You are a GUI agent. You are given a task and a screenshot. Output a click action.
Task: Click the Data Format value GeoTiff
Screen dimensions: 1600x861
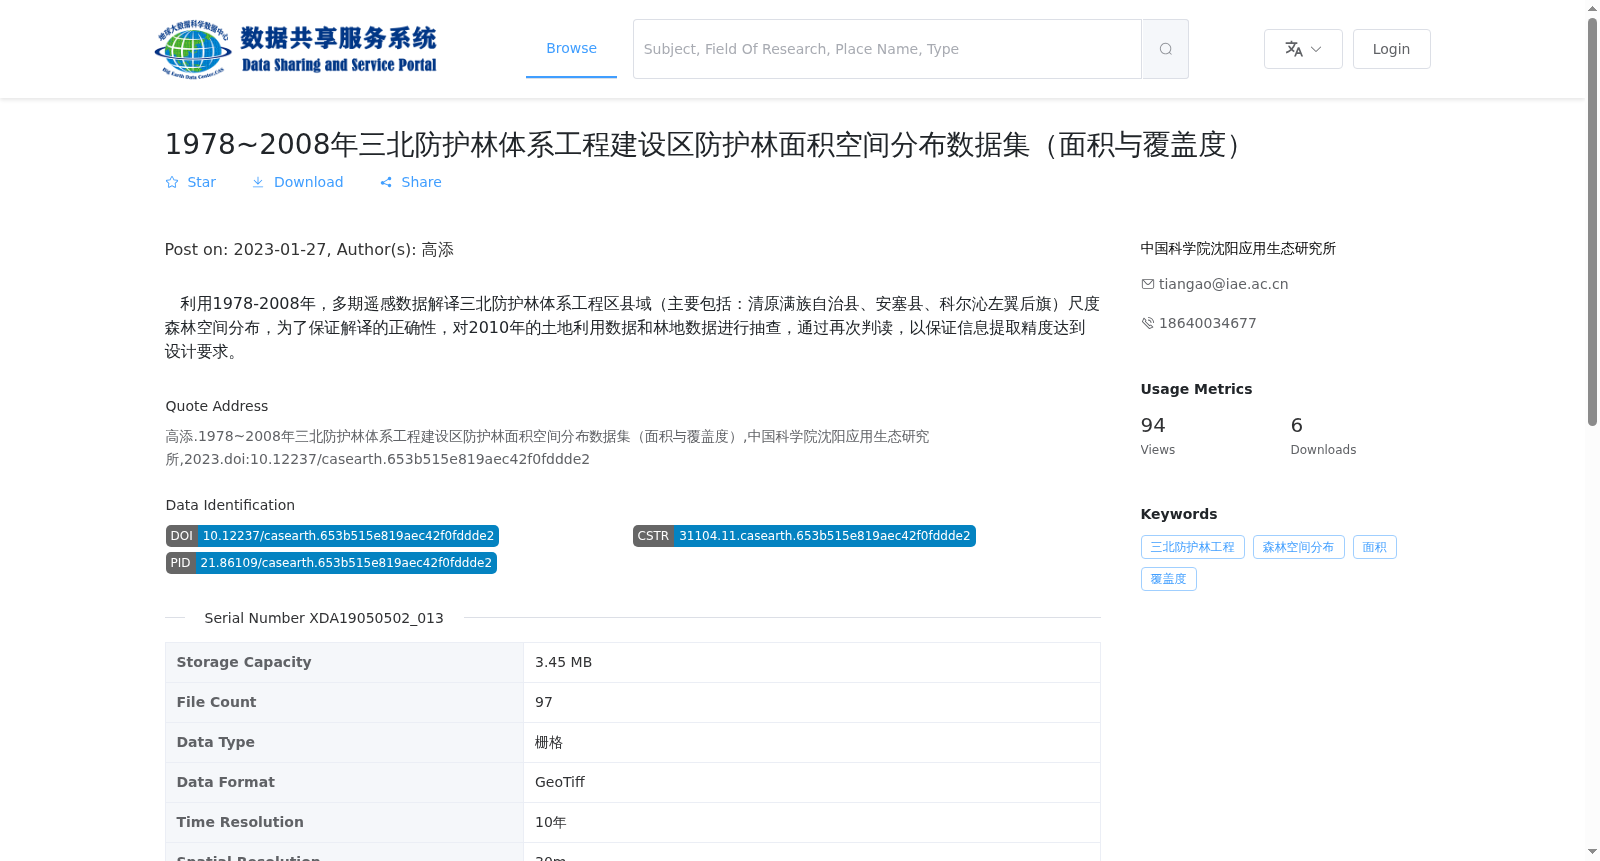pyautogui.click(x=559, y=782)
